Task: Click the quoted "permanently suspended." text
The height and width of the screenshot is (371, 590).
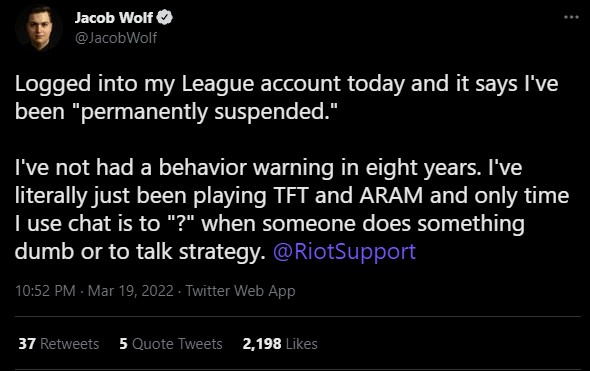Action: click(x=209, y=112)
